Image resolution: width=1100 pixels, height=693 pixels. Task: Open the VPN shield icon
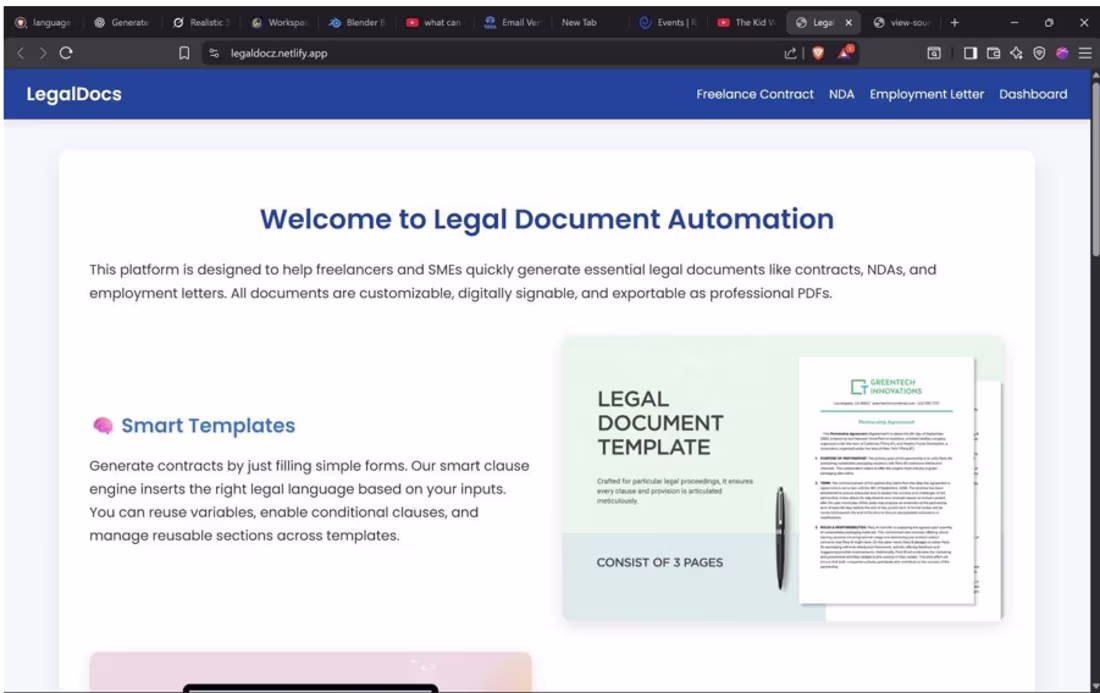pos(1040,53)
